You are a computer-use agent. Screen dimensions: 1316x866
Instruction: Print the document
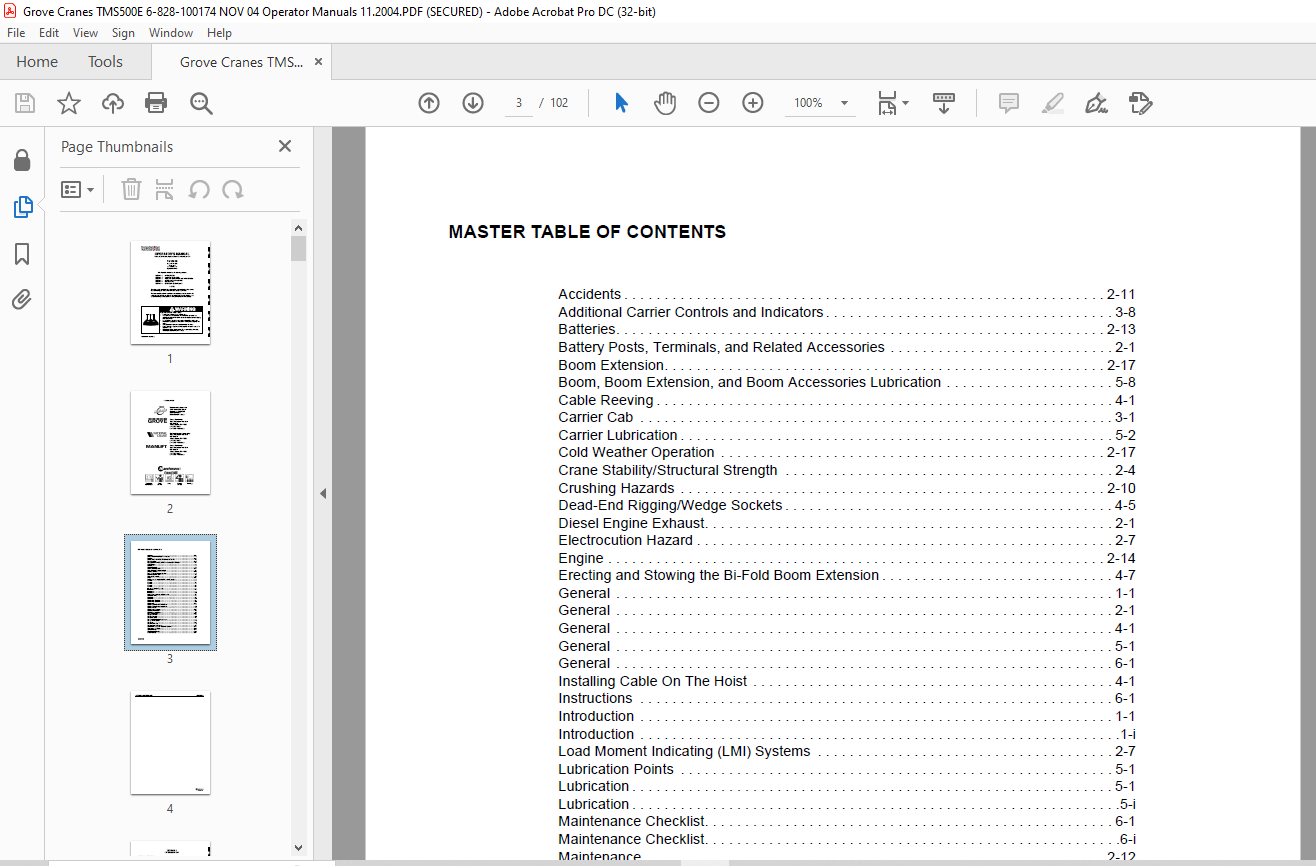pyautogui.click(x=156, y=103)
